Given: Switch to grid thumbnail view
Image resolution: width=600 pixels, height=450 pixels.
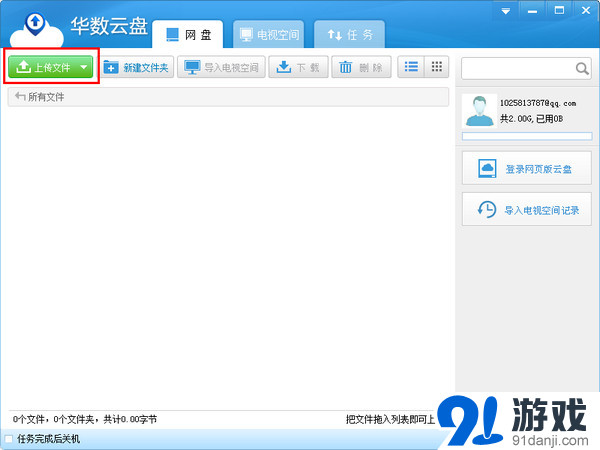Looking at the screenshot, I should pos(437,67).
